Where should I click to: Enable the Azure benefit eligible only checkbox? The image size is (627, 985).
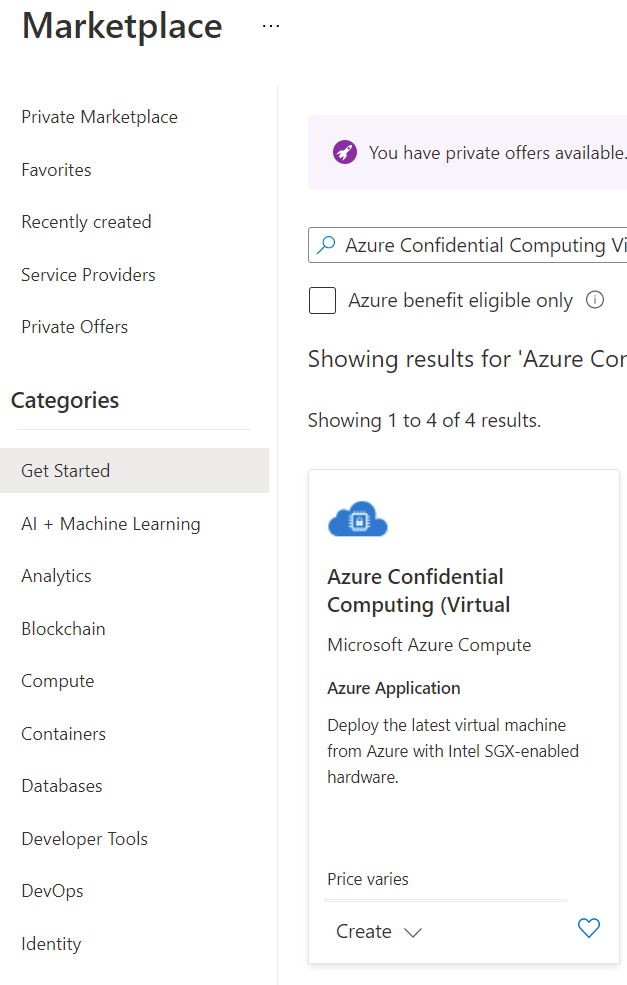click(x=322, y=297)
